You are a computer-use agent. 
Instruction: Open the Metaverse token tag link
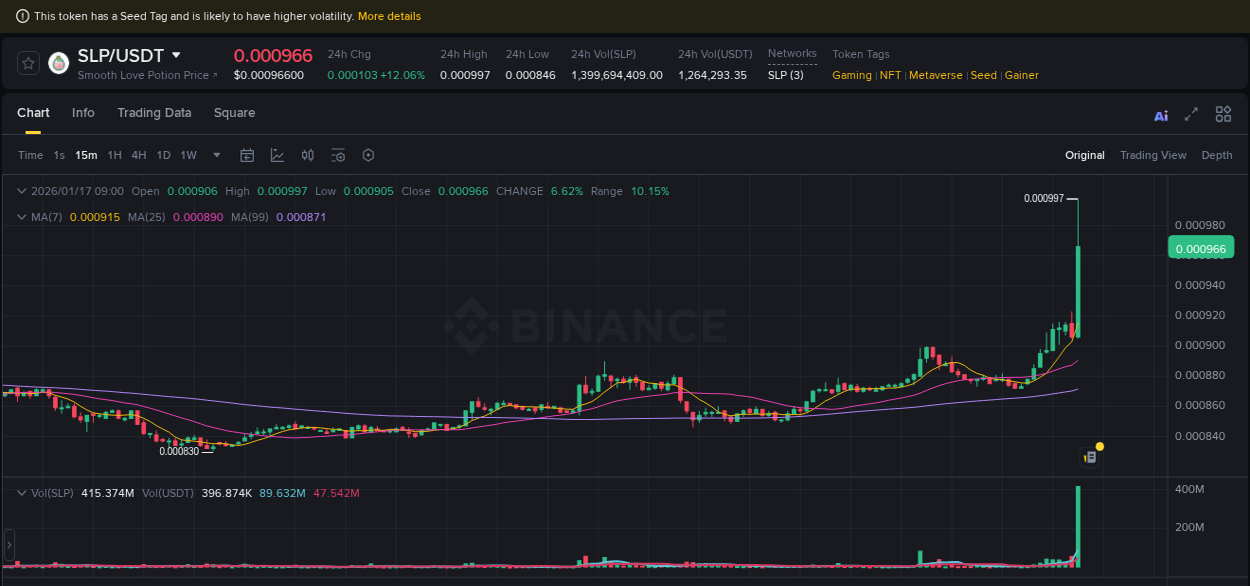click(x=935, y=75)
